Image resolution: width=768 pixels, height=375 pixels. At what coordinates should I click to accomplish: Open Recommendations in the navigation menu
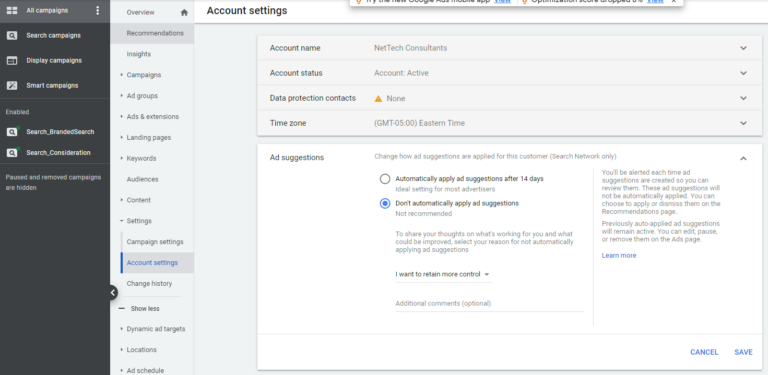click(155, 33)
